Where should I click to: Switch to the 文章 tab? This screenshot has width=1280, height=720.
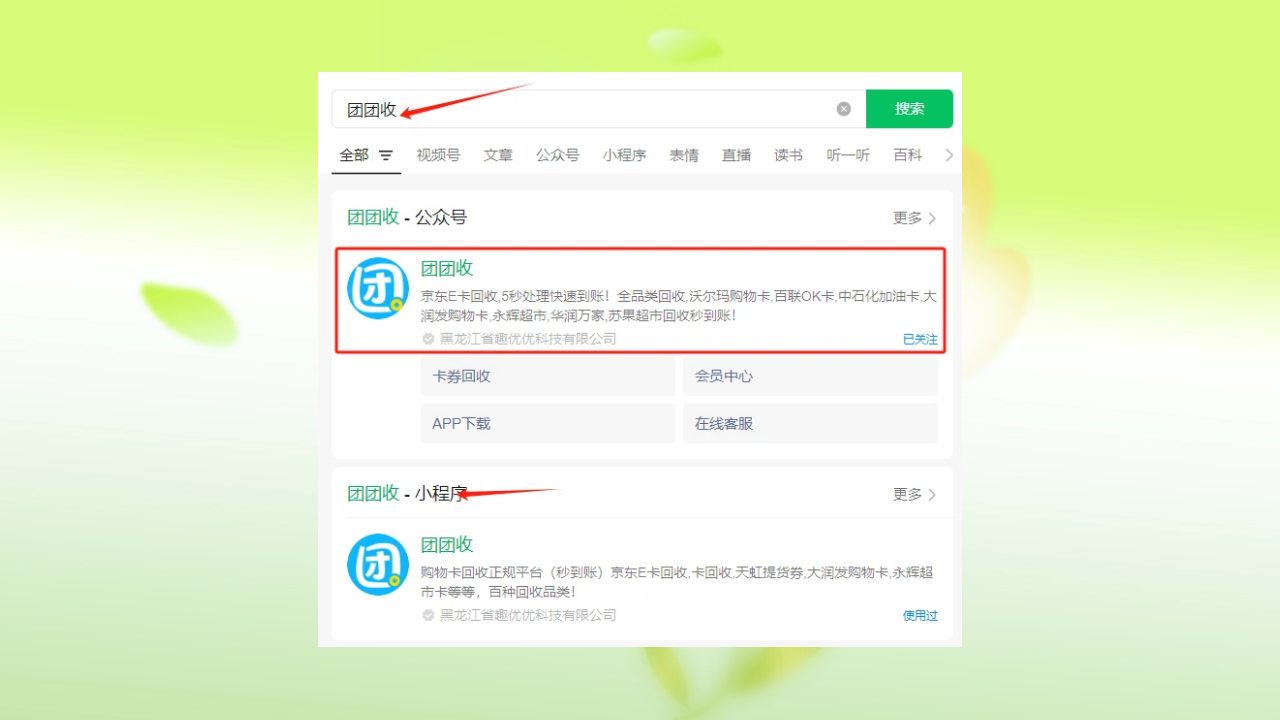point(498,155)
